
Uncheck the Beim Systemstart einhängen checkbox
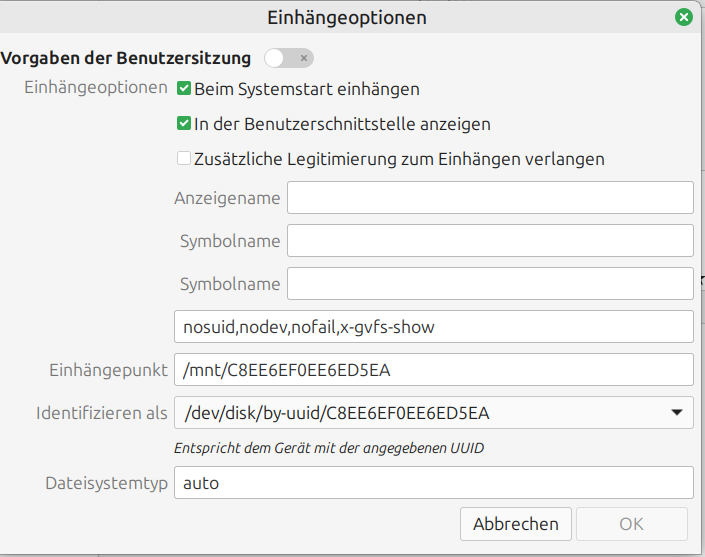click(x=184, y=89)
